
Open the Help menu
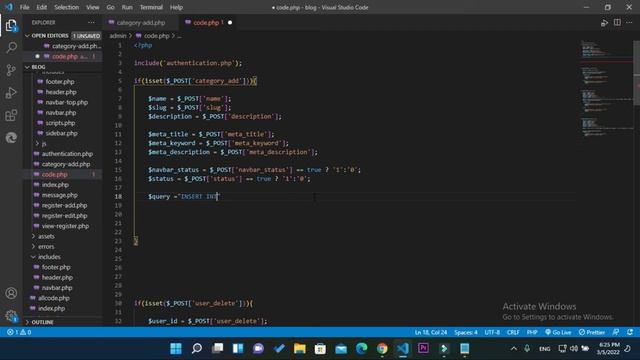[x=176, y=7]
